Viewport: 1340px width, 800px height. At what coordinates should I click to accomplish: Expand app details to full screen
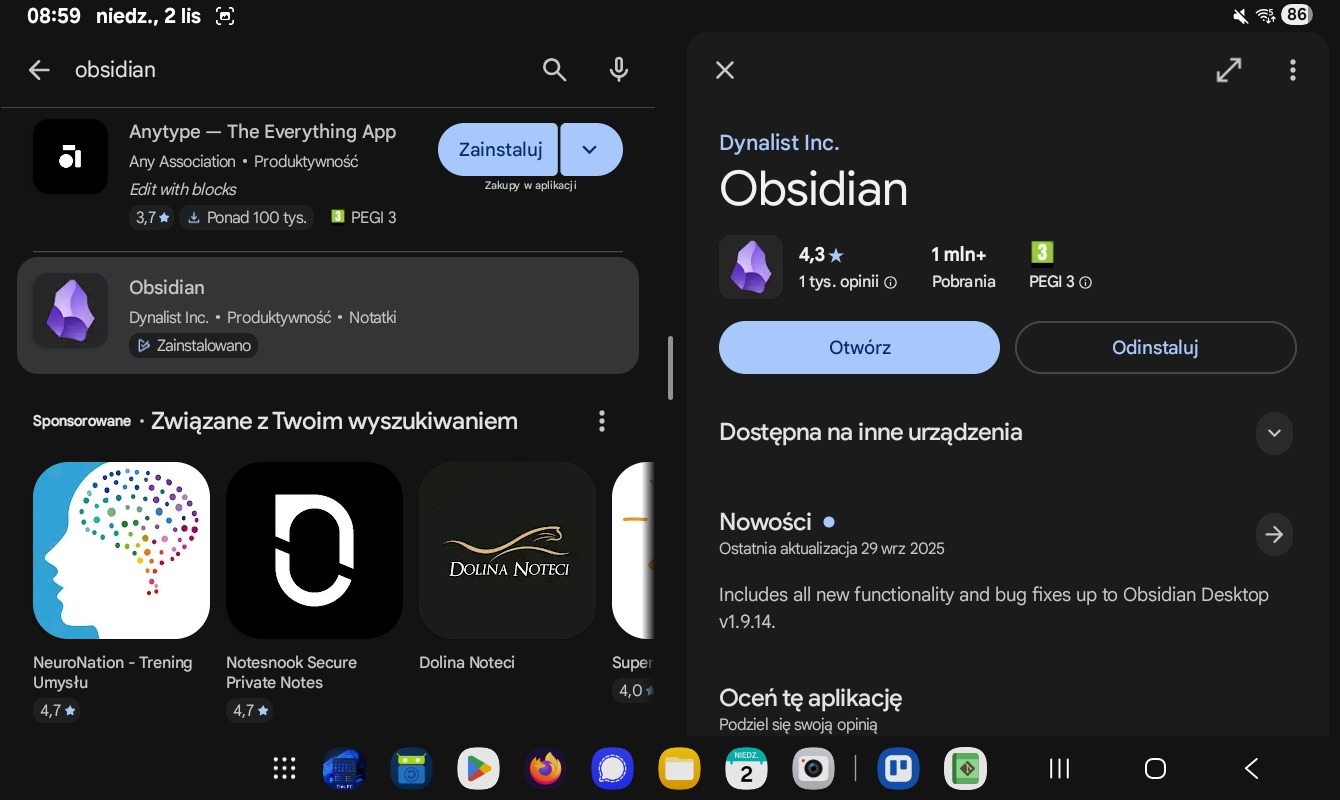coord(1228,69)
